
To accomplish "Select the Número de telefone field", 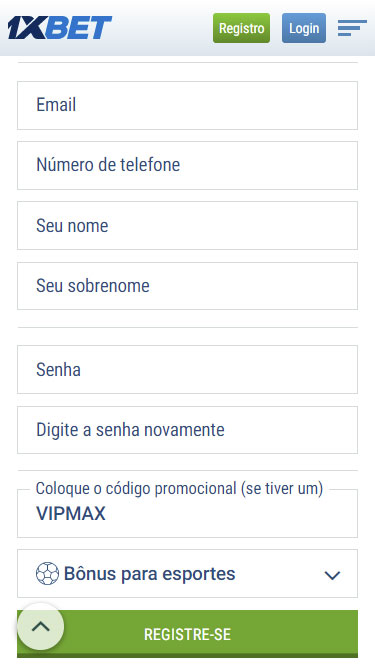I will (x=188, y=165).
